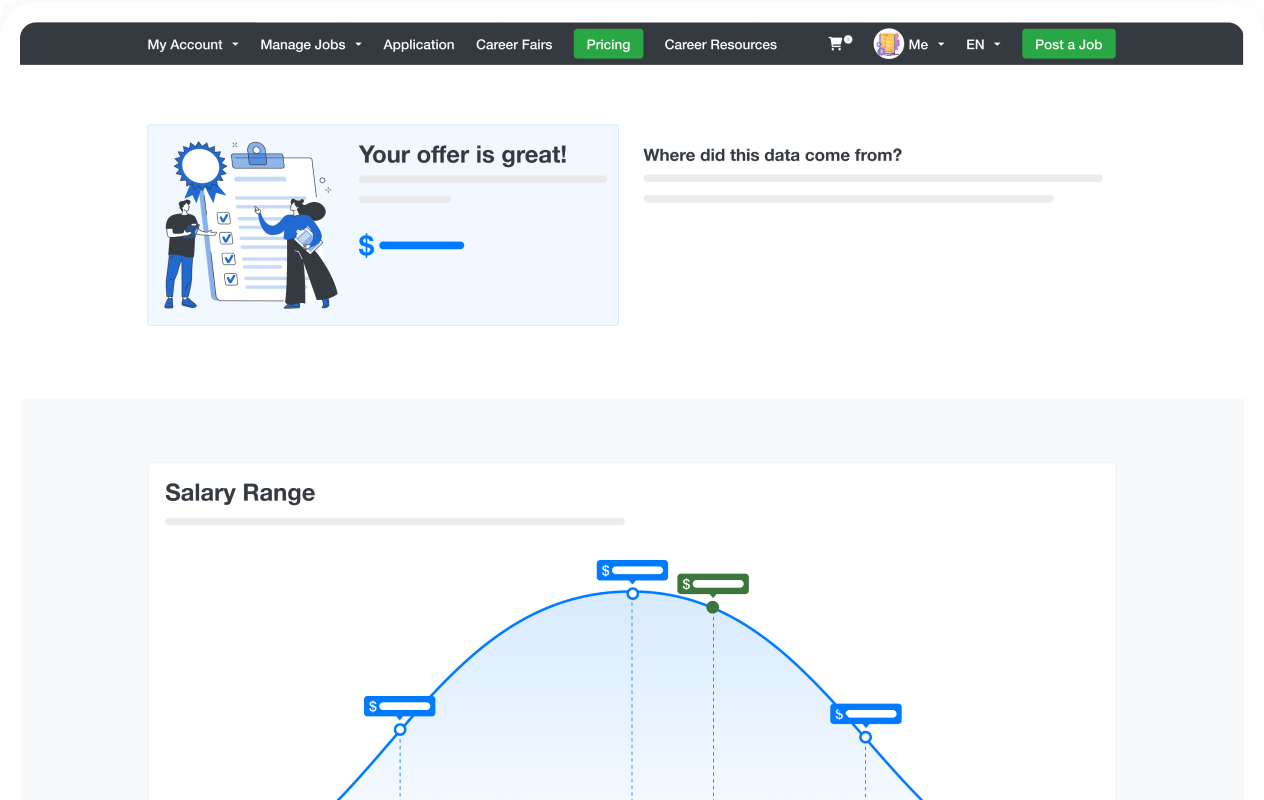Select Application in the navigation bar
The width and height of the screenshot is (1264, 800).
click(419, 44)
